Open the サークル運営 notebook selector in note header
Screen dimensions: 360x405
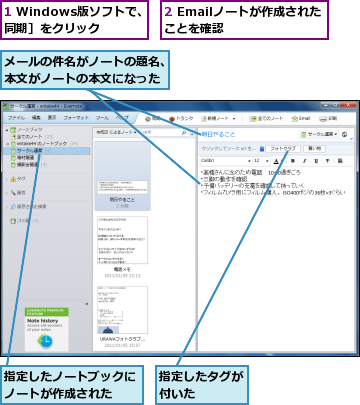tap(320, 134)
